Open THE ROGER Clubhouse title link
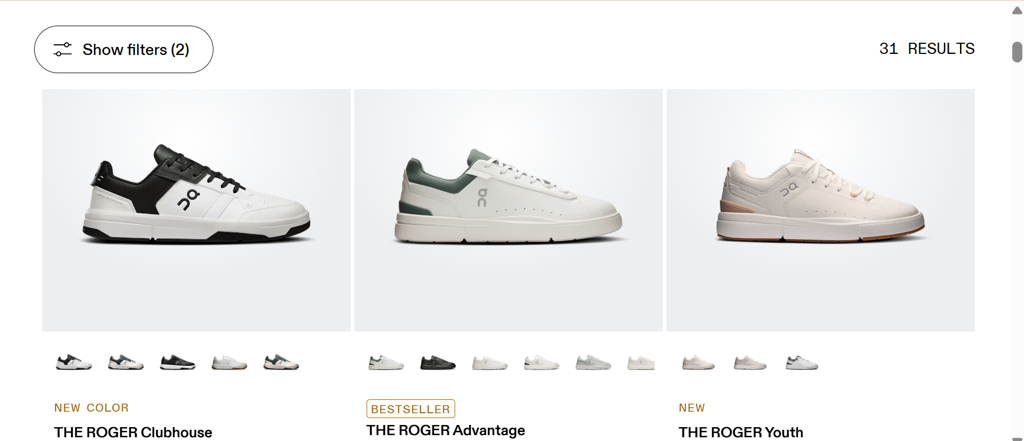1024x441 pixels. click(133, 432)
